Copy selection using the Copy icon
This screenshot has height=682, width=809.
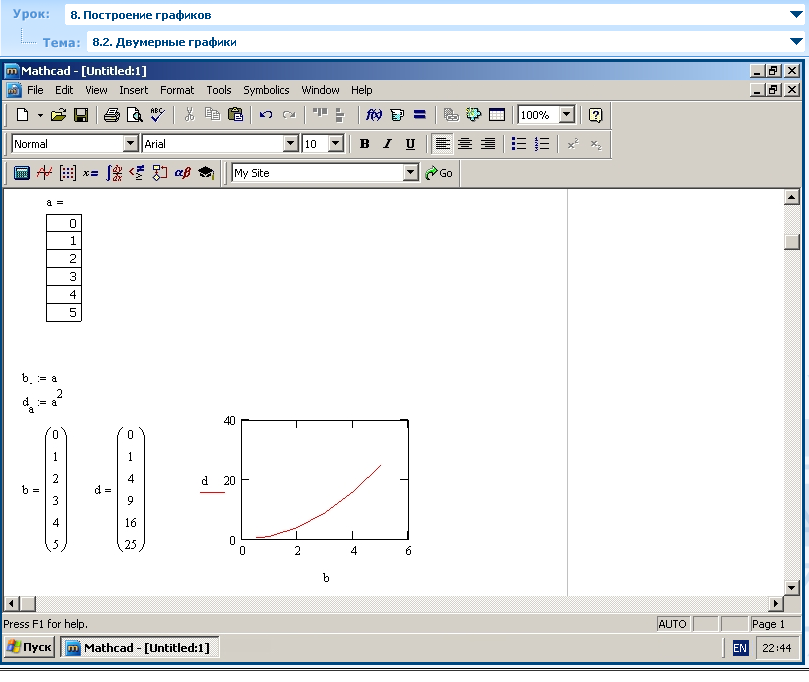[x=212, y=115]
